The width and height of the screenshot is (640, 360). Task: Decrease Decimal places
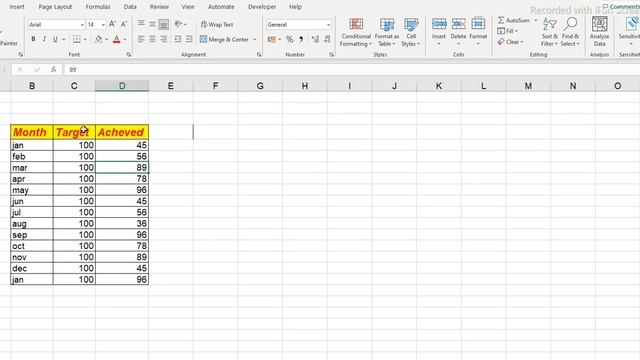pos(327,39)
